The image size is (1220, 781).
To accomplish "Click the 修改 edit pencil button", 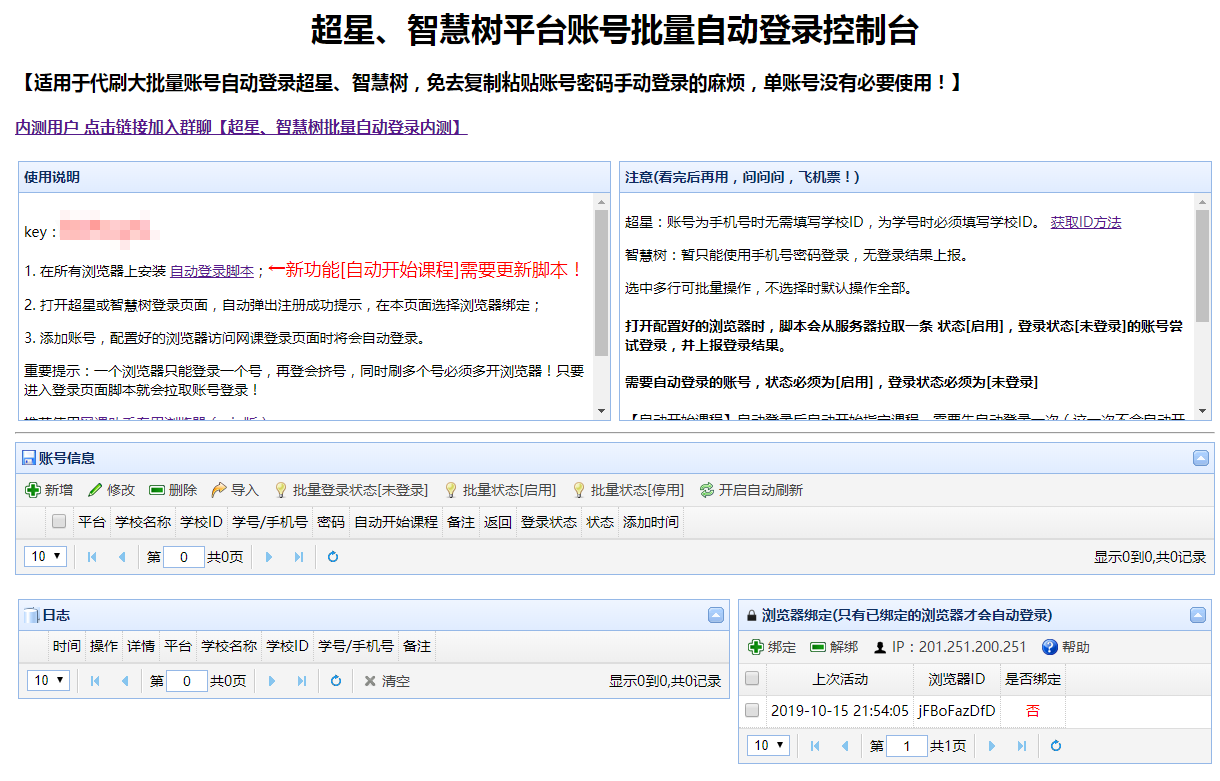I will click(111, 490).
